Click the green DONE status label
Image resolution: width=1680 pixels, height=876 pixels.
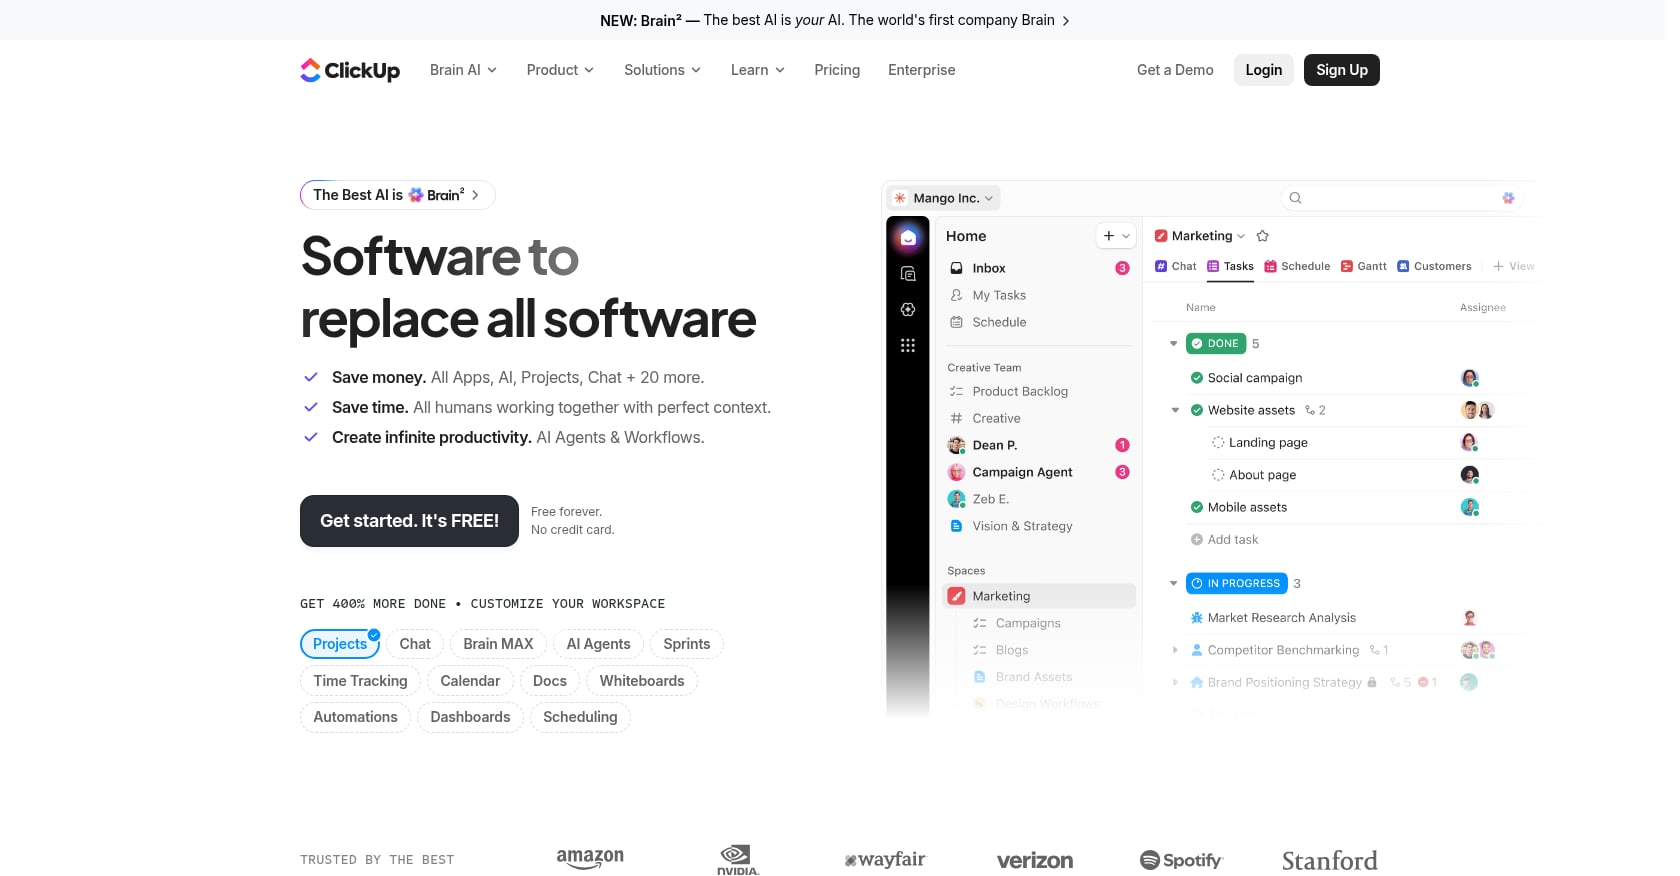click(x=1216, y=343)
